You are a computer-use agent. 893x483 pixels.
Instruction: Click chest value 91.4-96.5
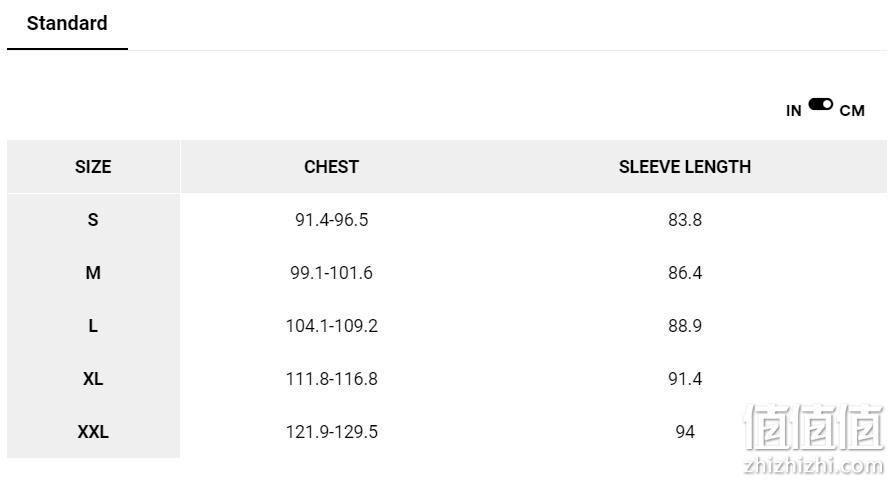click(331, 220)
